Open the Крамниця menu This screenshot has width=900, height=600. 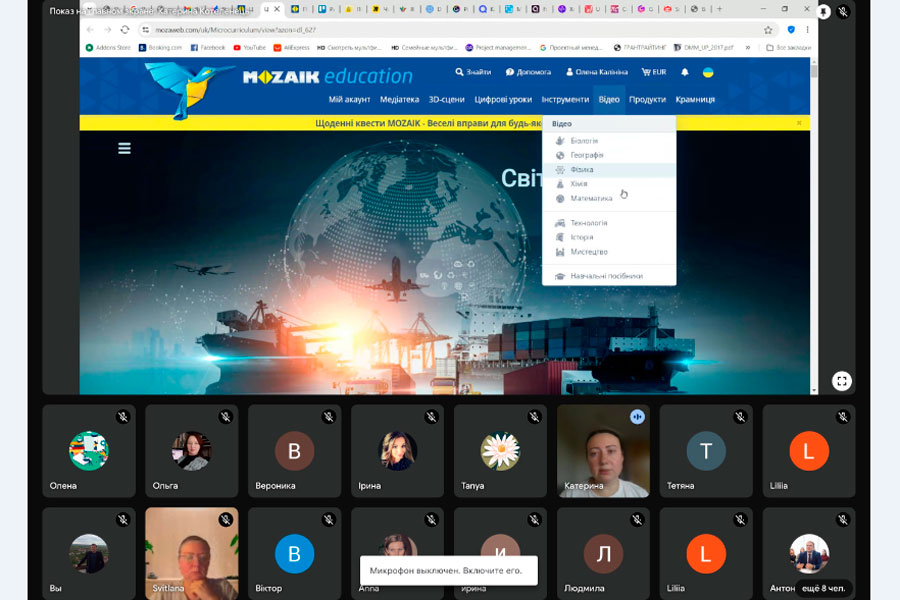click(695, 99)
